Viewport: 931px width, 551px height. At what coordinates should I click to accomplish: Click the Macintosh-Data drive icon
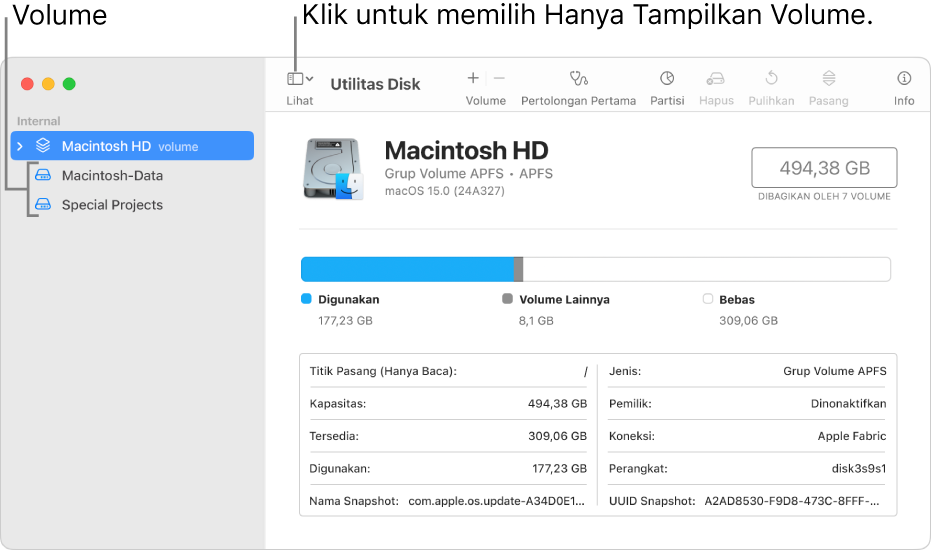[43, 175]
